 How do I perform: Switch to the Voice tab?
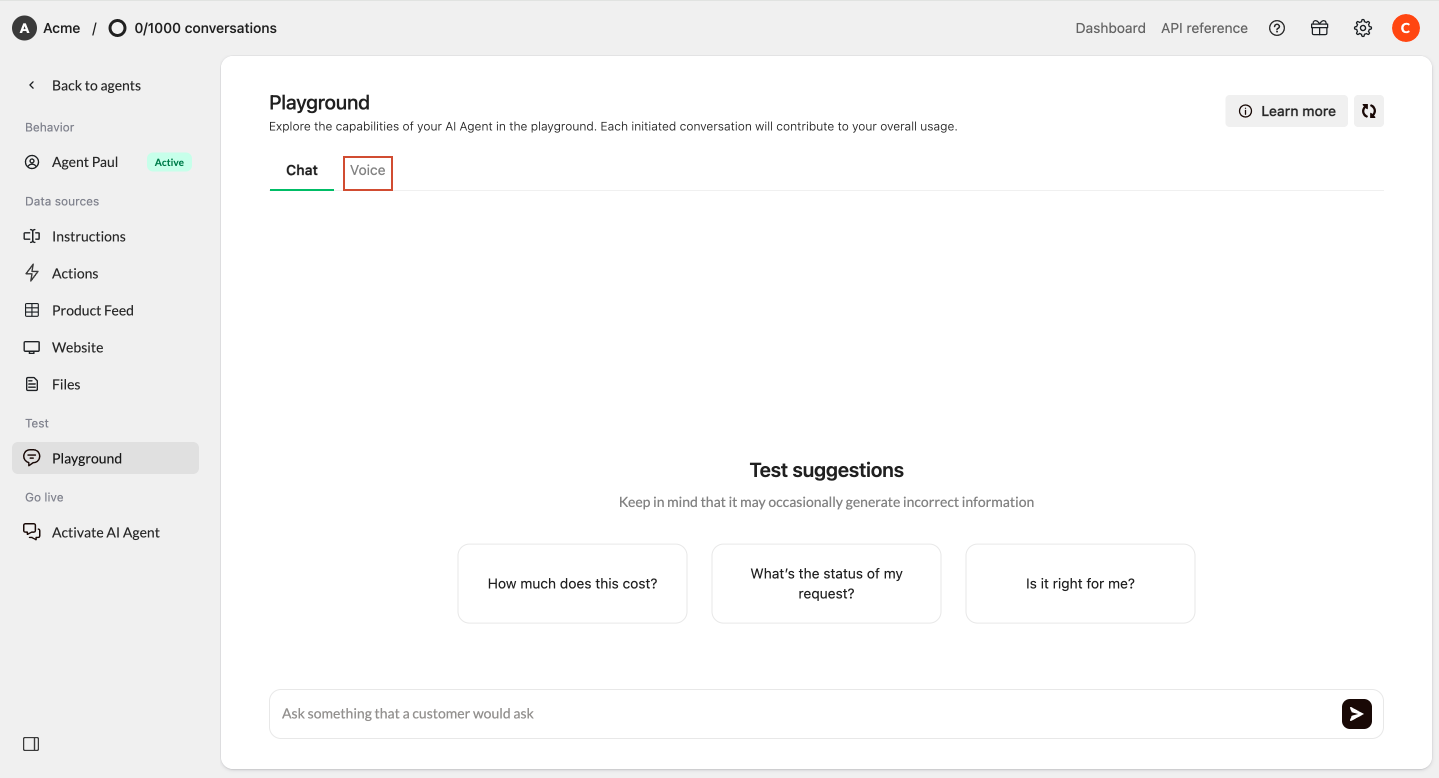(368, 172)
